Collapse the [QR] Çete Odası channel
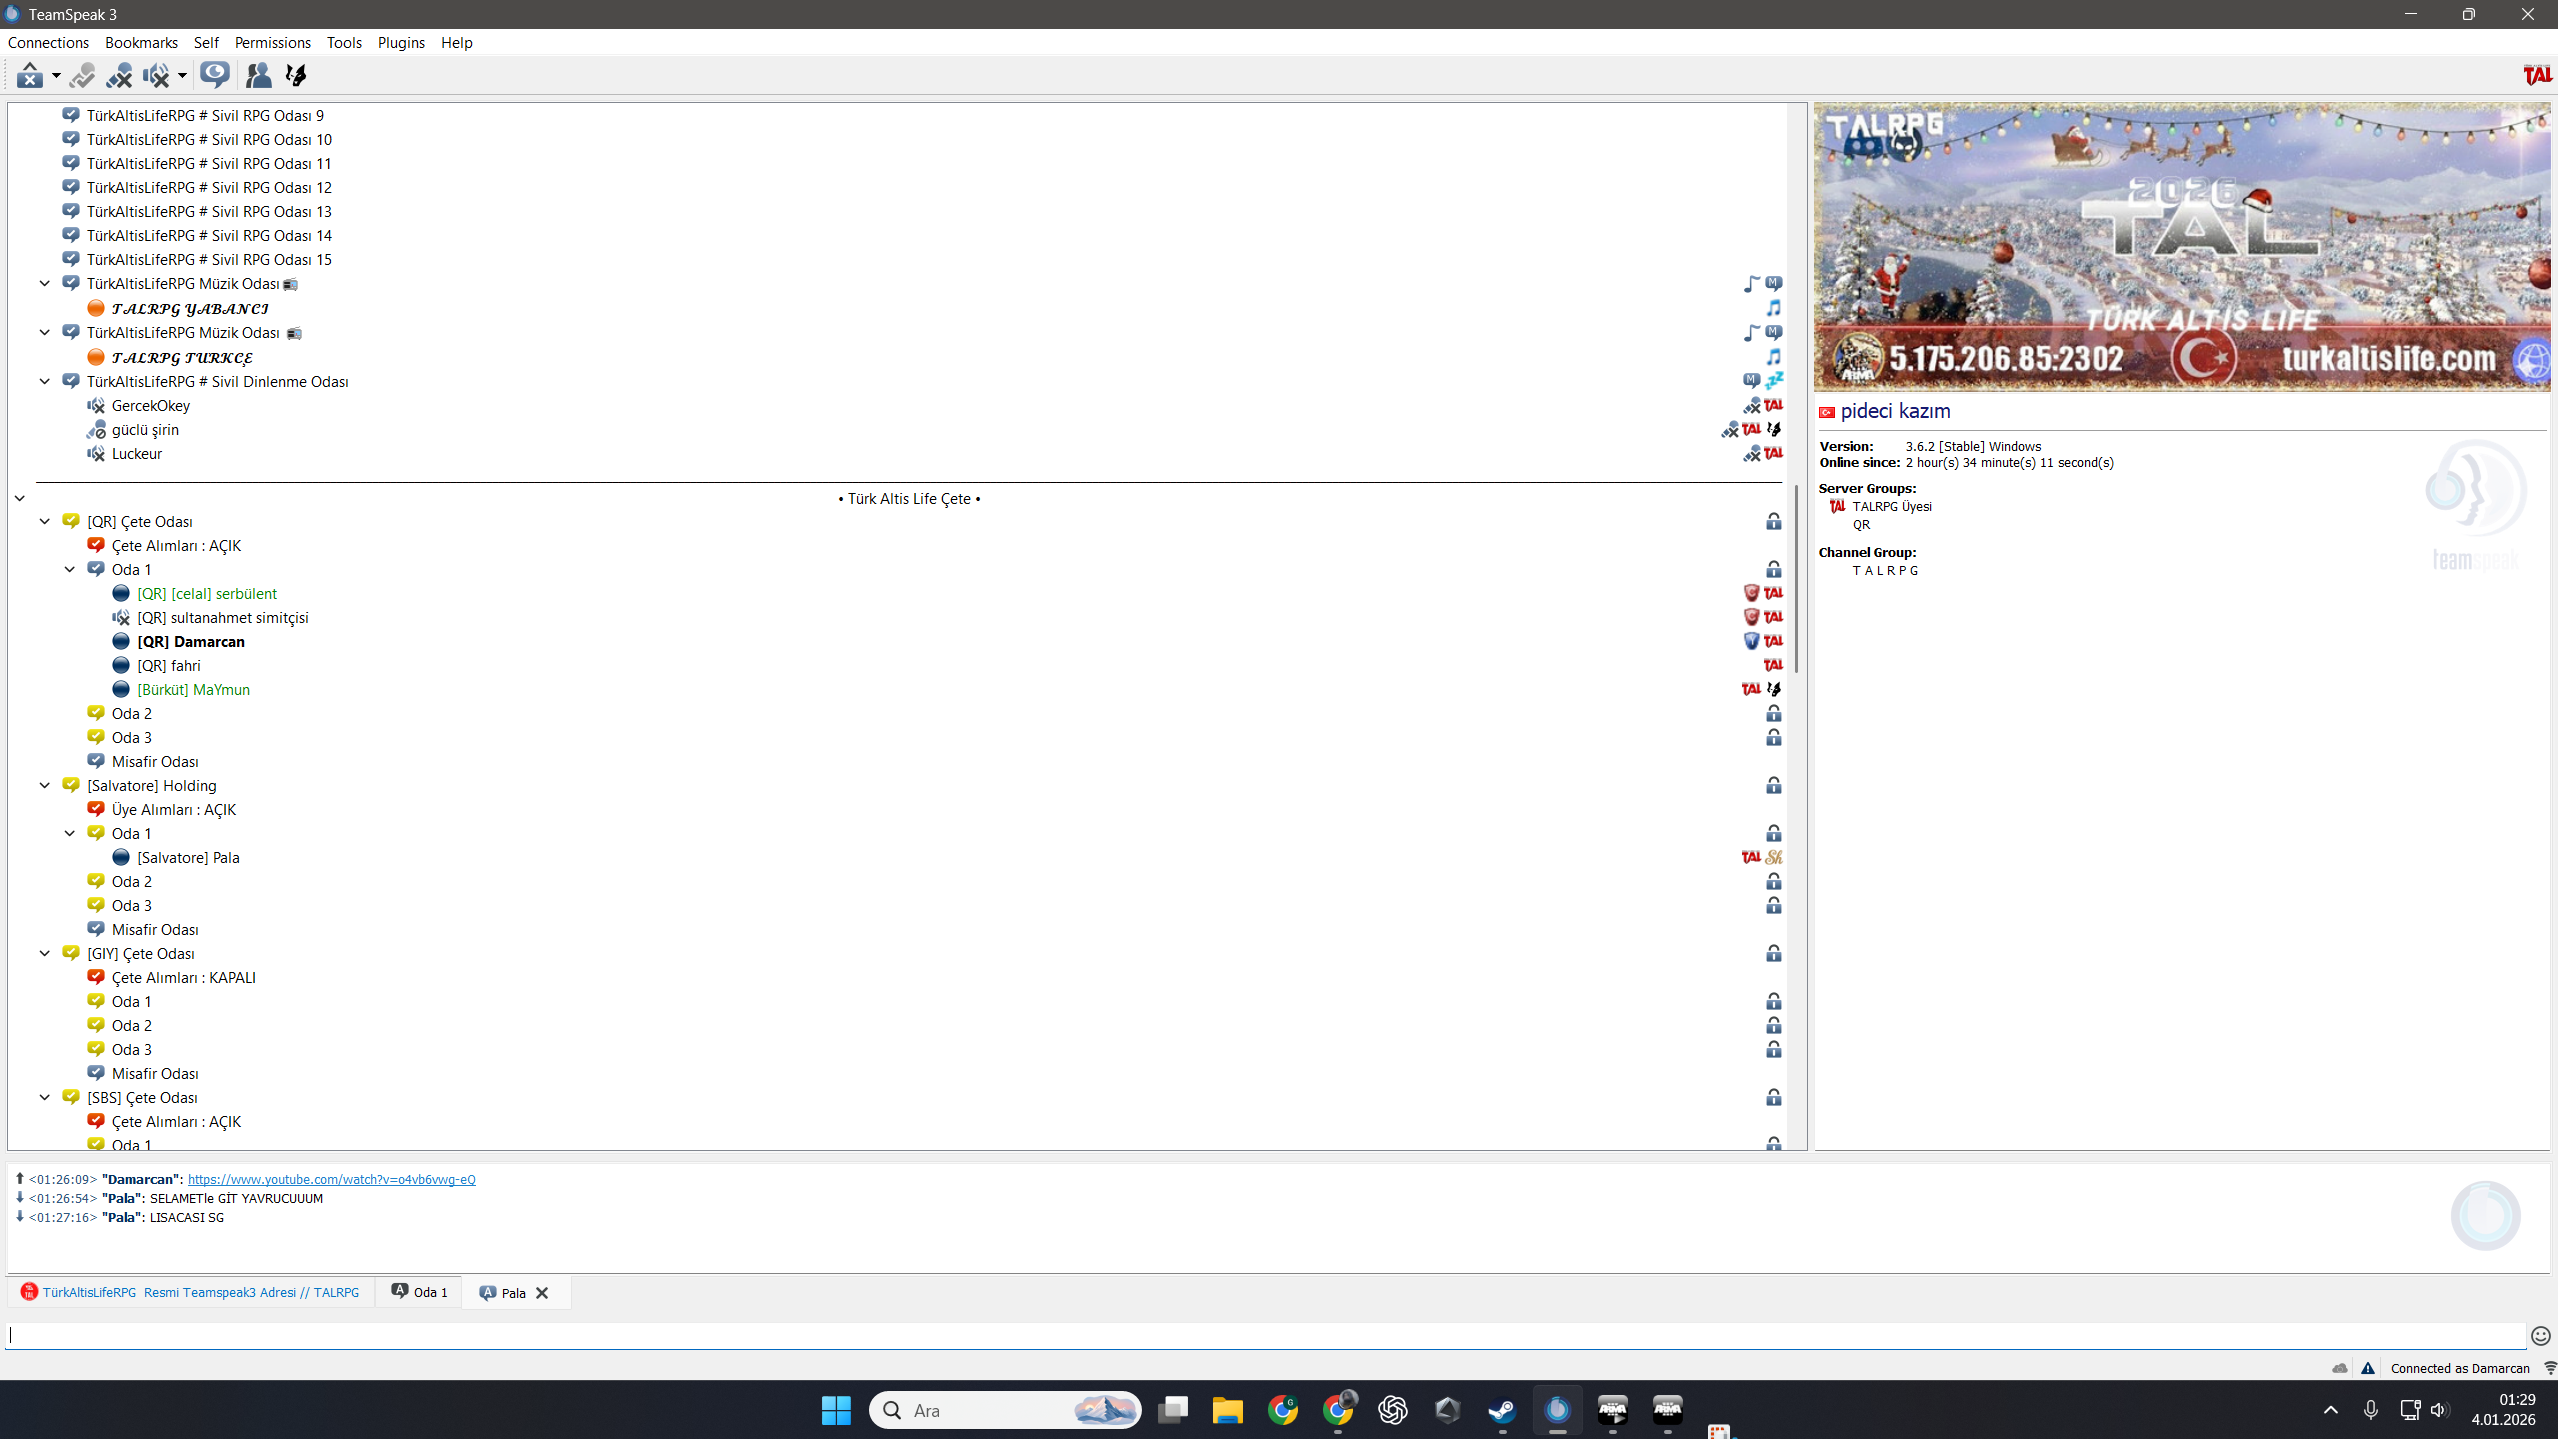Viewport: 2558px width, 1439px height. pos(45,521)
